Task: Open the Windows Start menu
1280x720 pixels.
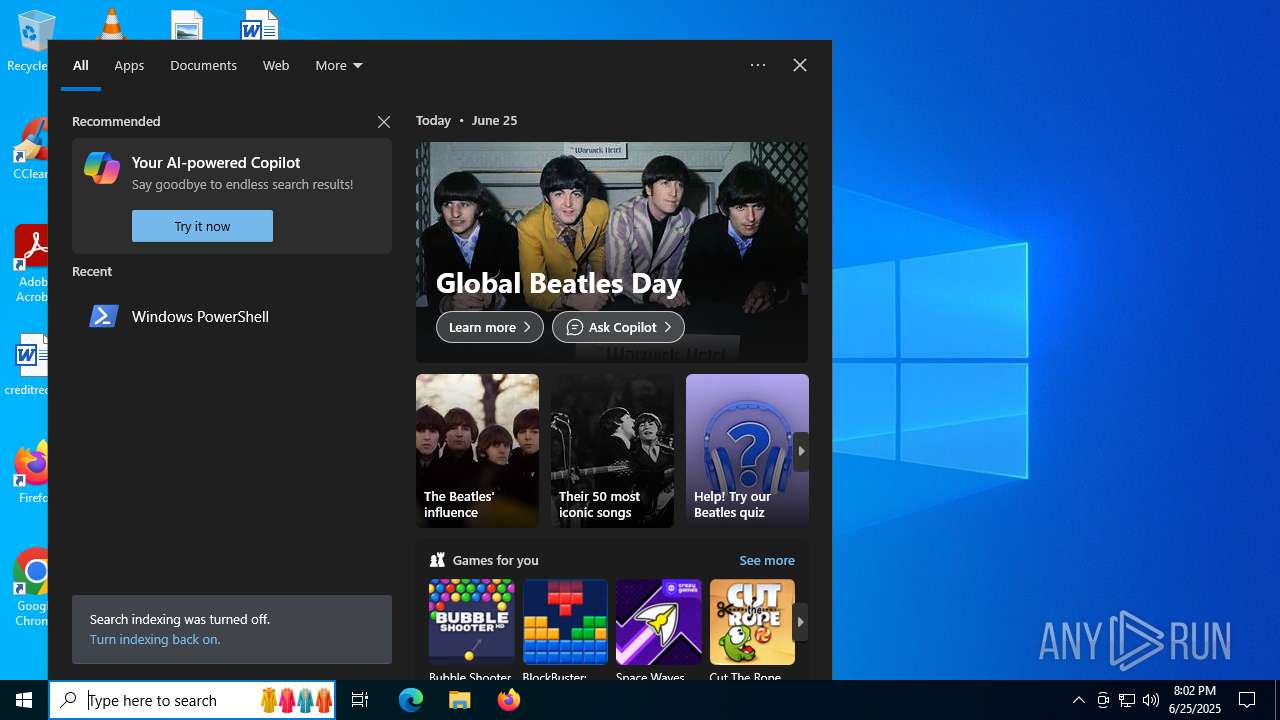Action: pos(24,700)
